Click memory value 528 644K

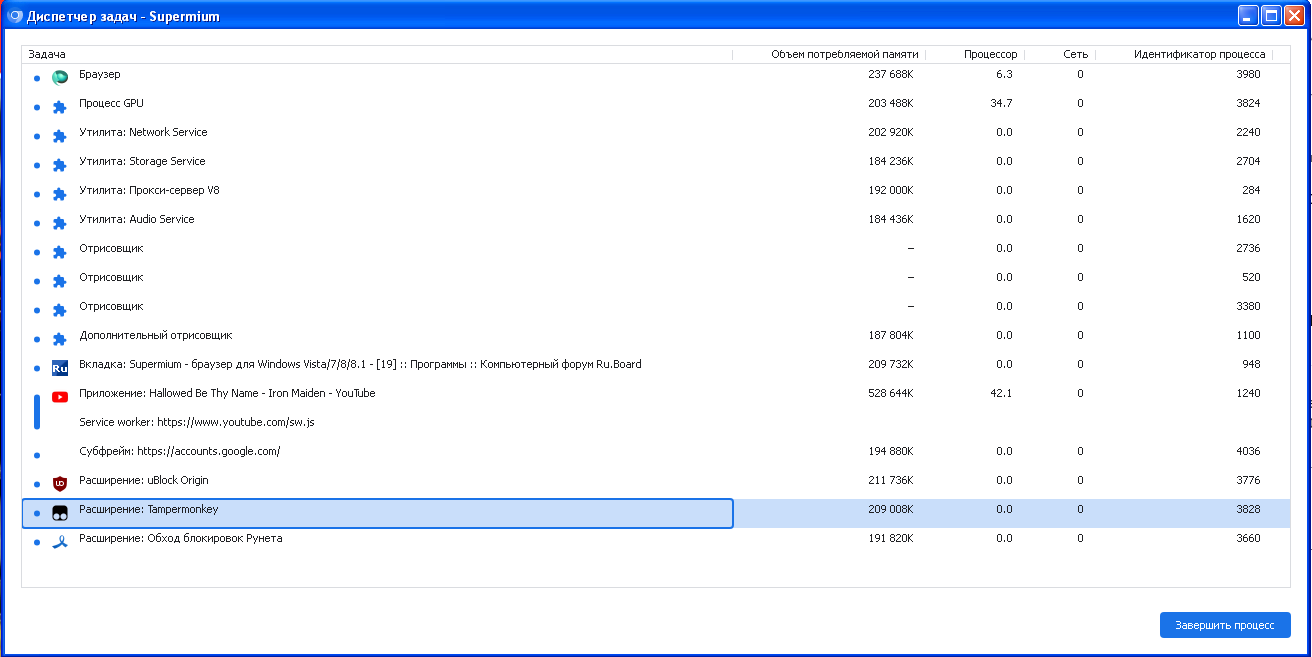[x=890, y=394]
